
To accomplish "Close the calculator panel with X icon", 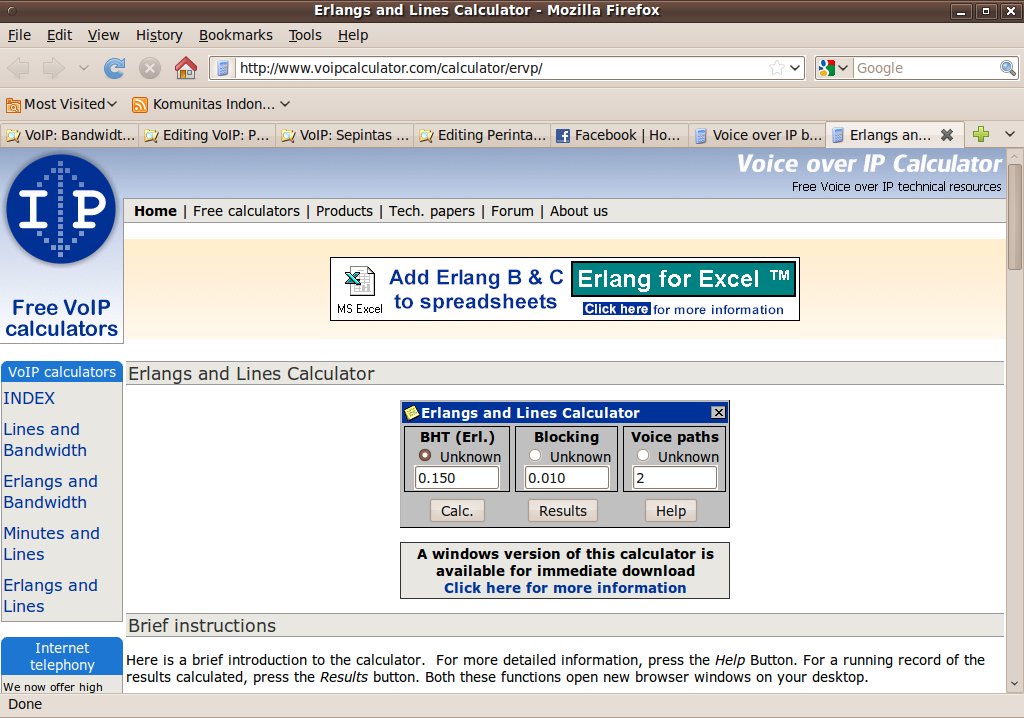I will (x=718, y=413).
